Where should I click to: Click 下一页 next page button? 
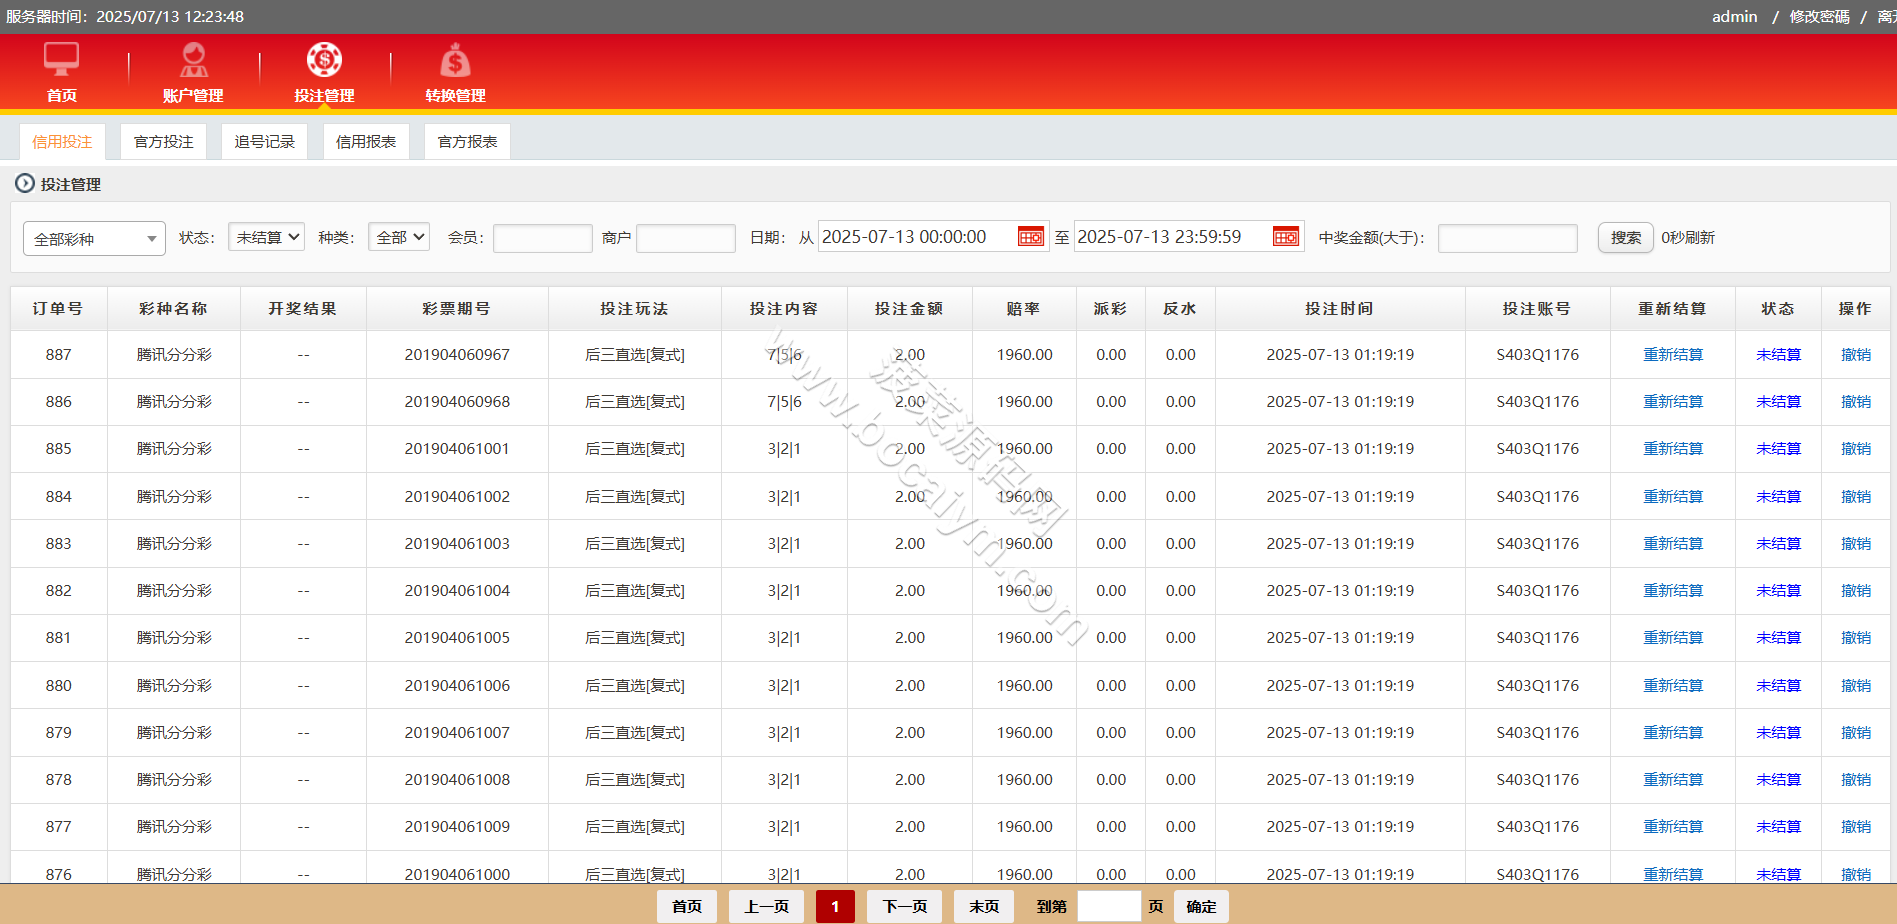tap(904, 906)
